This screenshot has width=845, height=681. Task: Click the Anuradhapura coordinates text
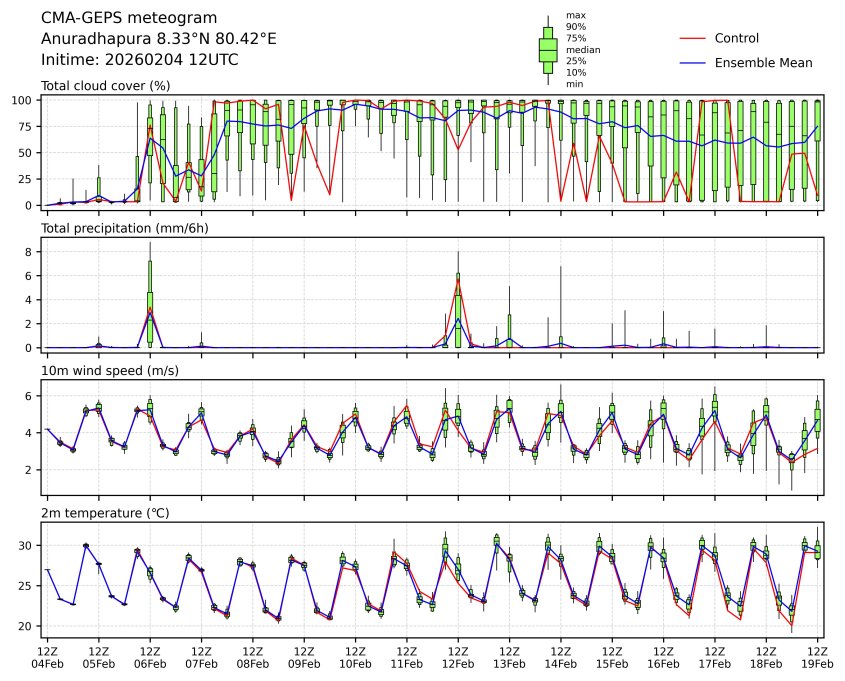click(x=159, y=39)
